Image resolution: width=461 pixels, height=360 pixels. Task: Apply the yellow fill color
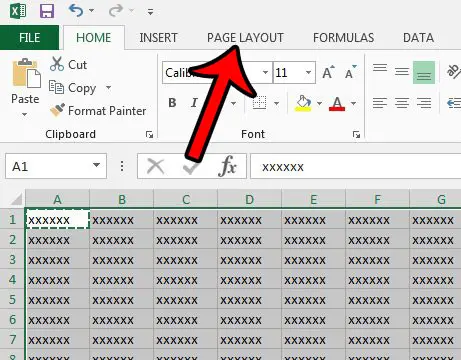pyautogui.click(x=303, y=103)
